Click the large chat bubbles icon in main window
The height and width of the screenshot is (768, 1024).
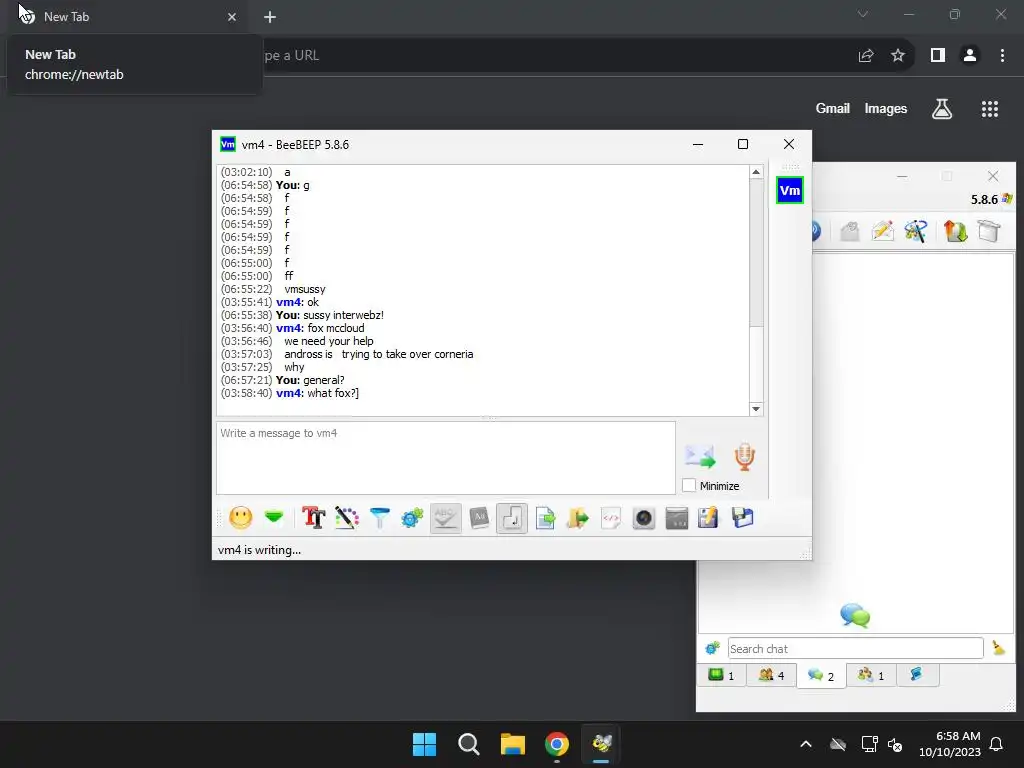click(855, 615)
